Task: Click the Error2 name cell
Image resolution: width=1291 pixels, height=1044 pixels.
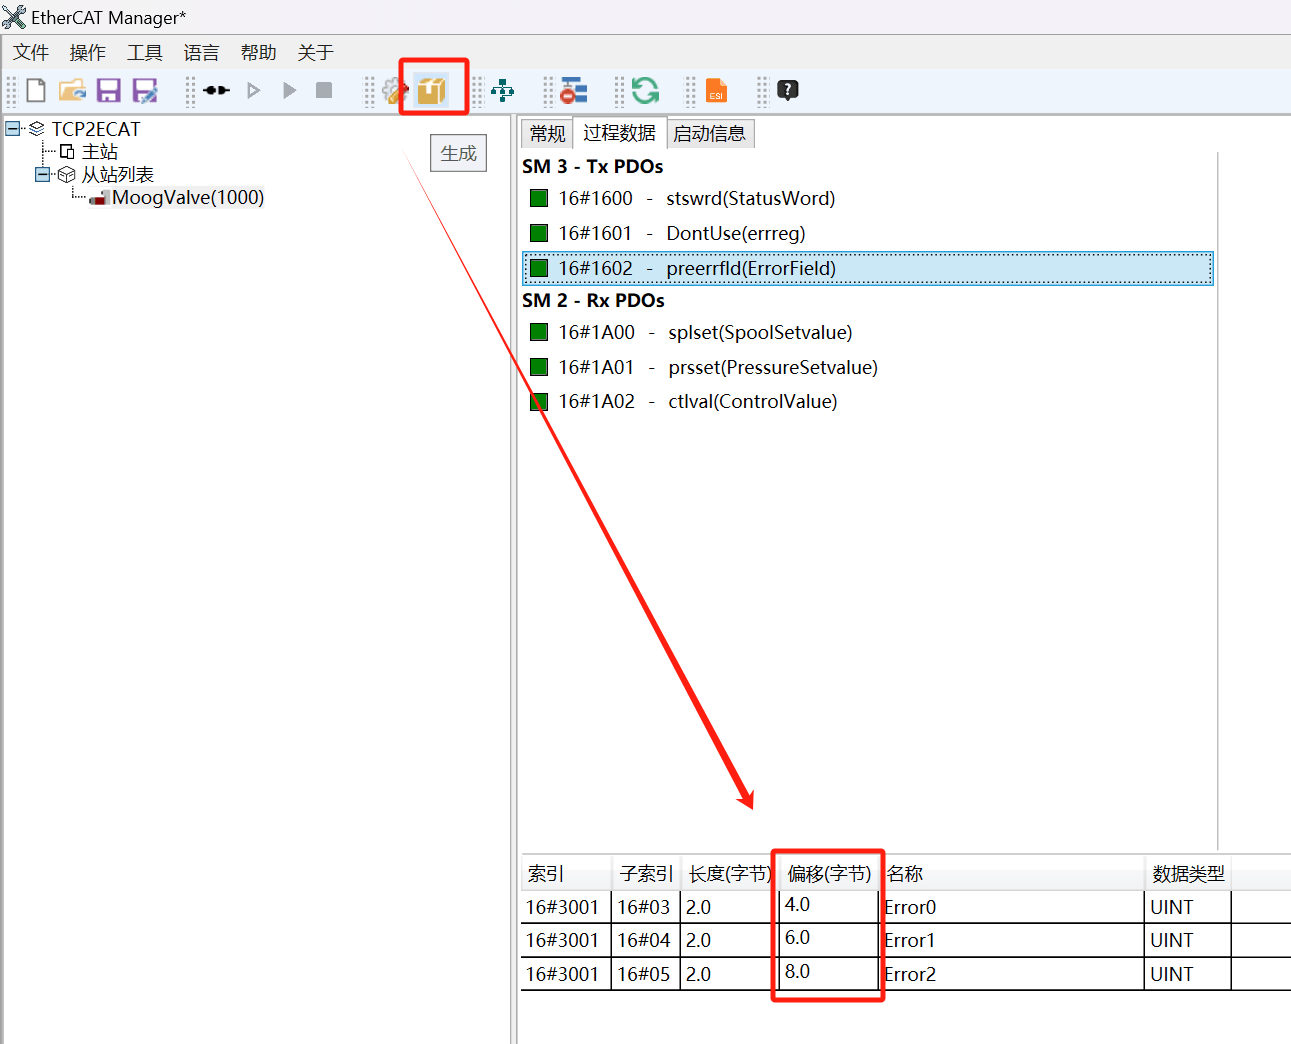Action: [x=1011, y=974]
